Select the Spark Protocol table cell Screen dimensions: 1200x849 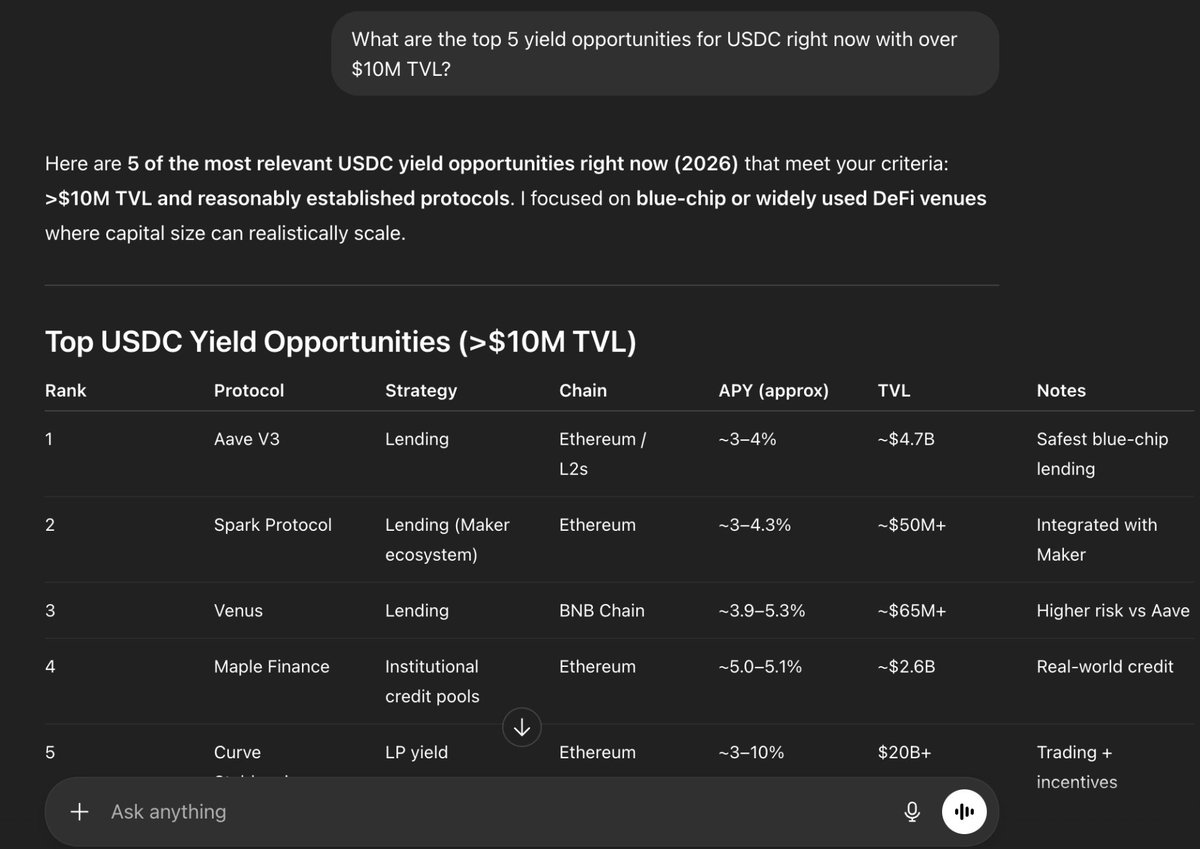273,525
